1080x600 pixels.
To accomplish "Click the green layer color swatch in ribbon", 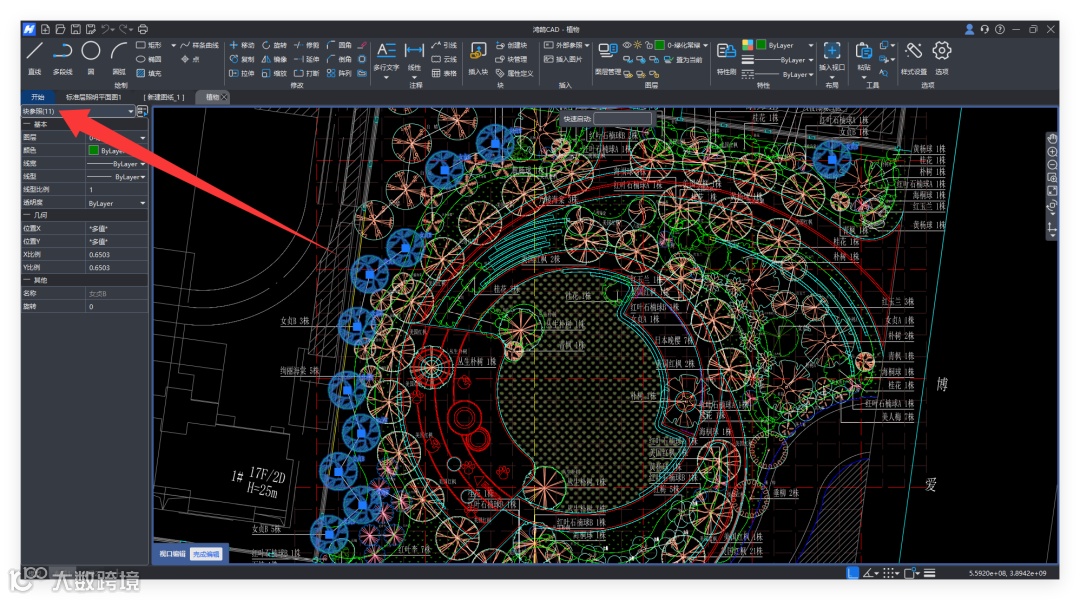I will click(x=659, y=45).
